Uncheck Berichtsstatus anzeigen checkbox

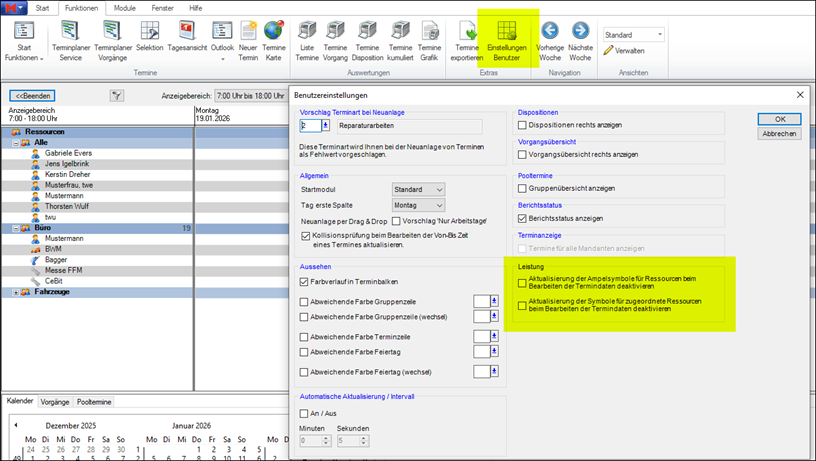(x=522, y=218)
